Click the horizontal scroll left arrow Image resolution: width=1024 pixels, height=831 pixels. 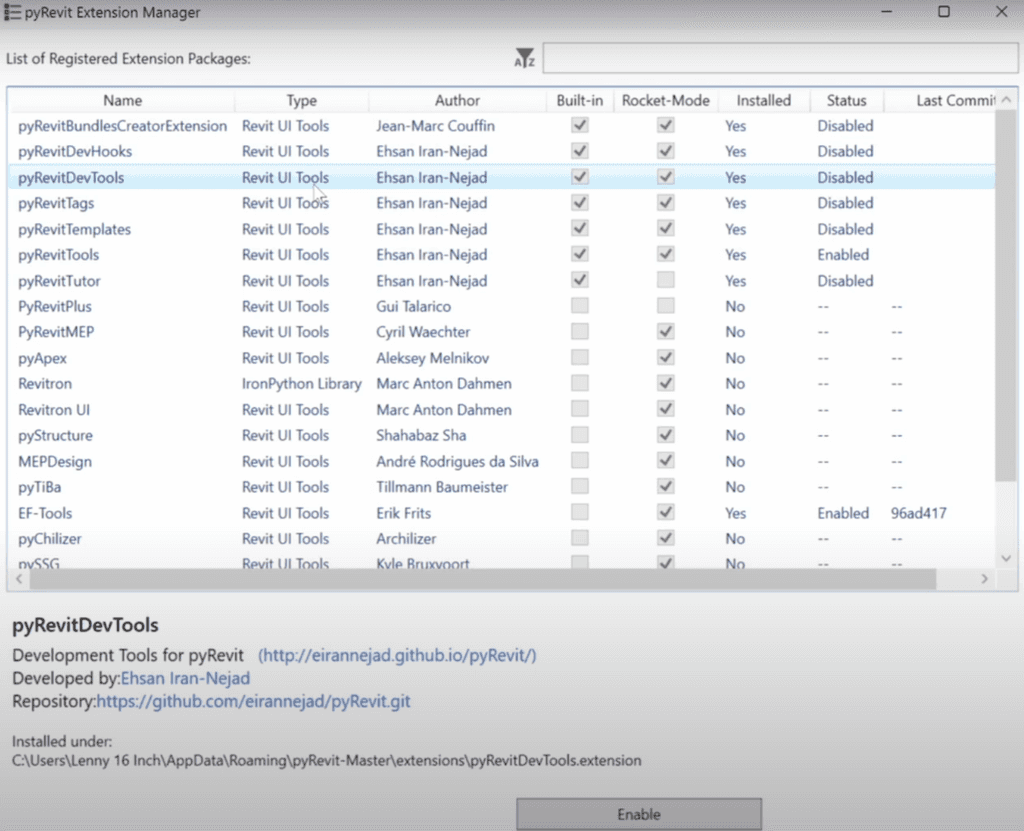pos(19,579)
